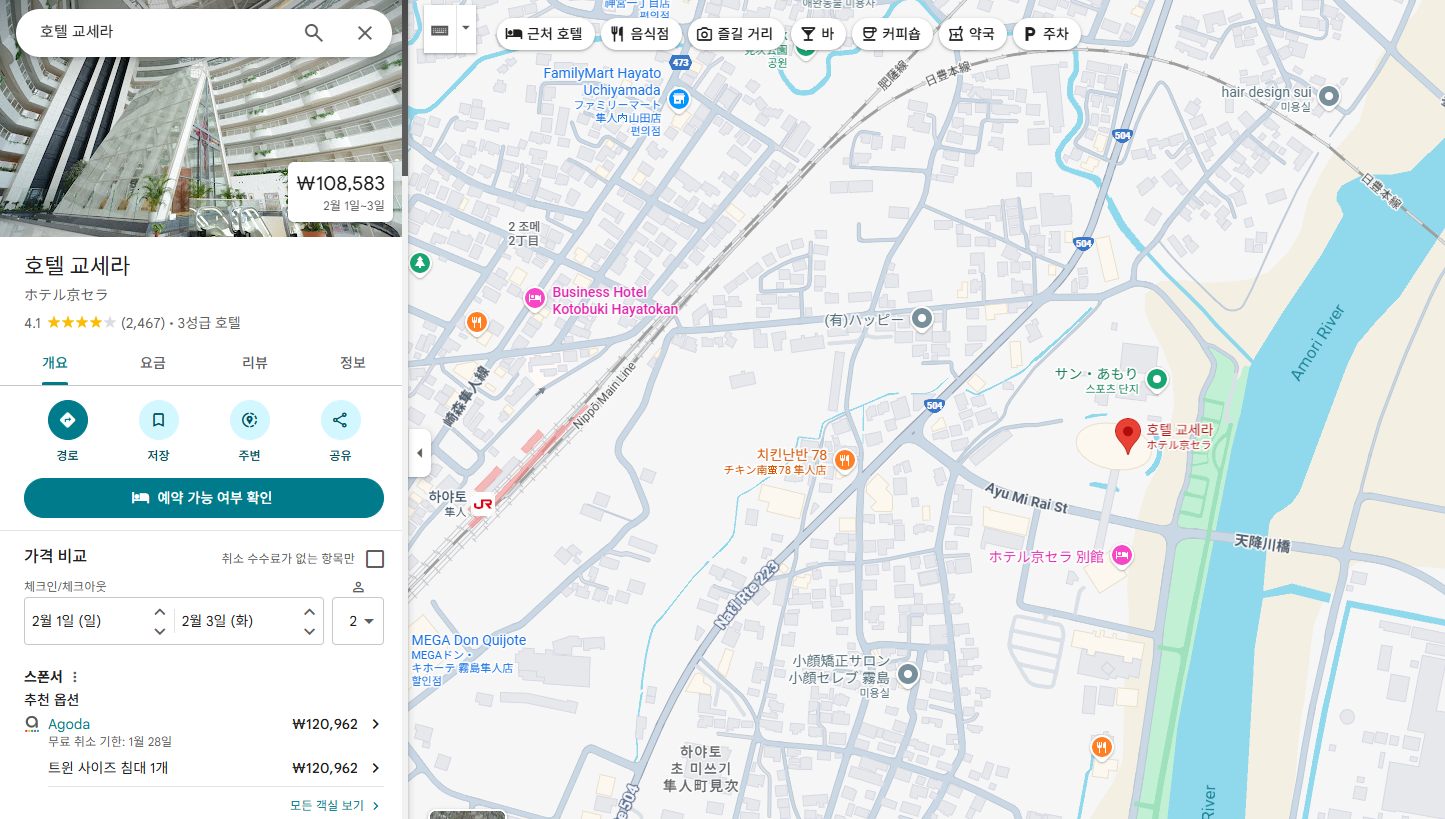The image size is (1445, 819).
Task: Click the ホテル京セラ 別館 hotel pin
Action: pos(1121,555)
